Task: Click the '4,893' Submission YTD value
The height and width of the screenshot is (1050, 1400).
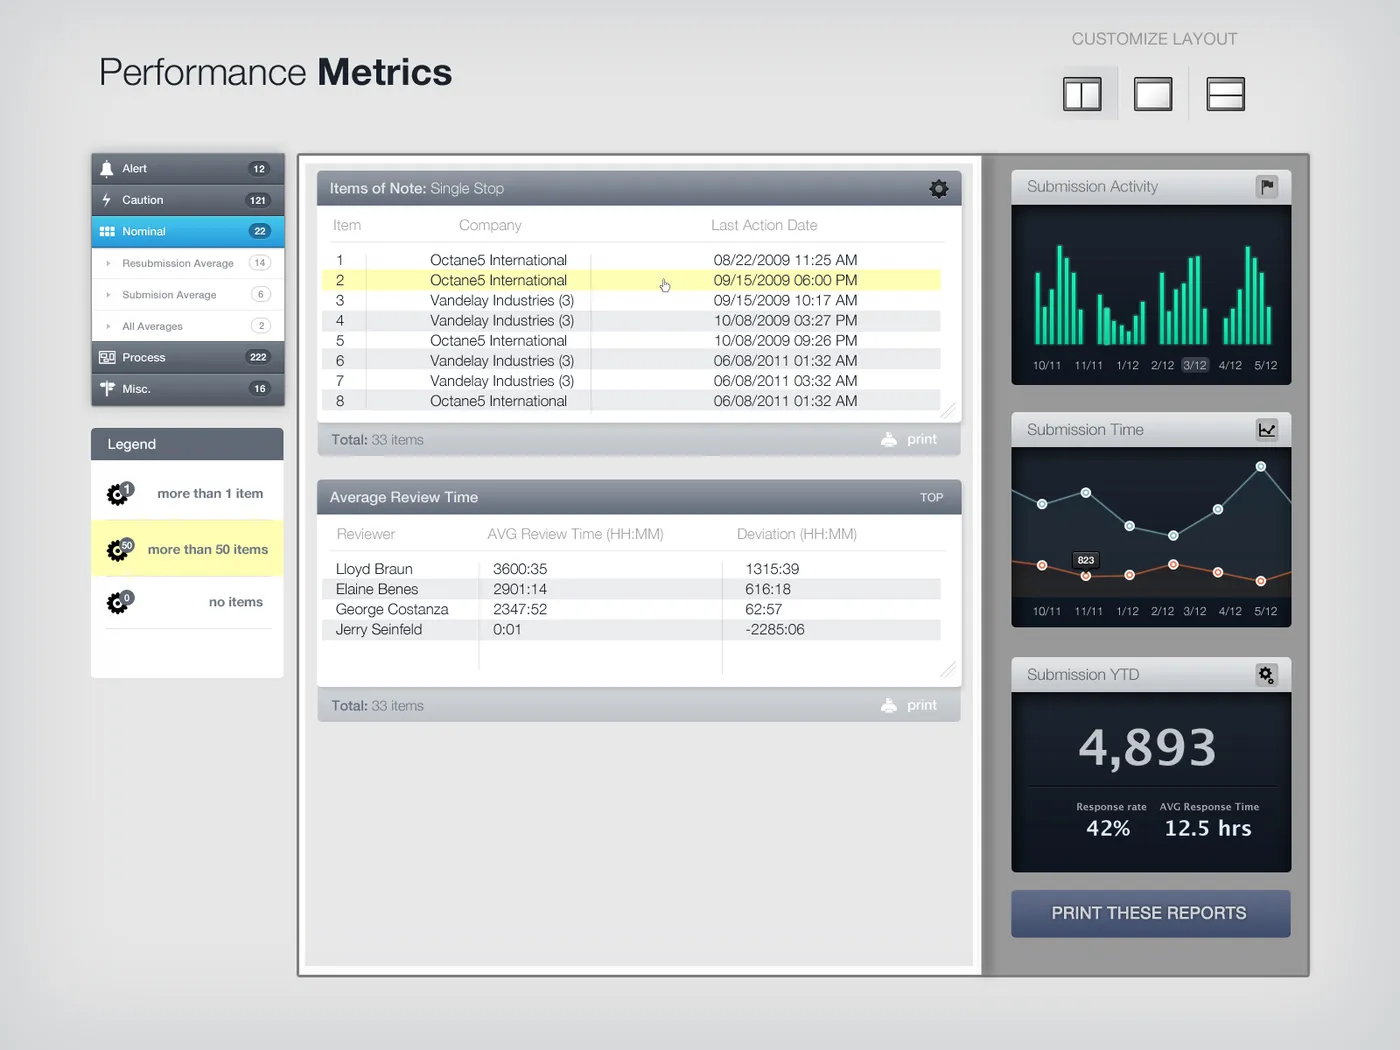Action: click(1148, 747)
